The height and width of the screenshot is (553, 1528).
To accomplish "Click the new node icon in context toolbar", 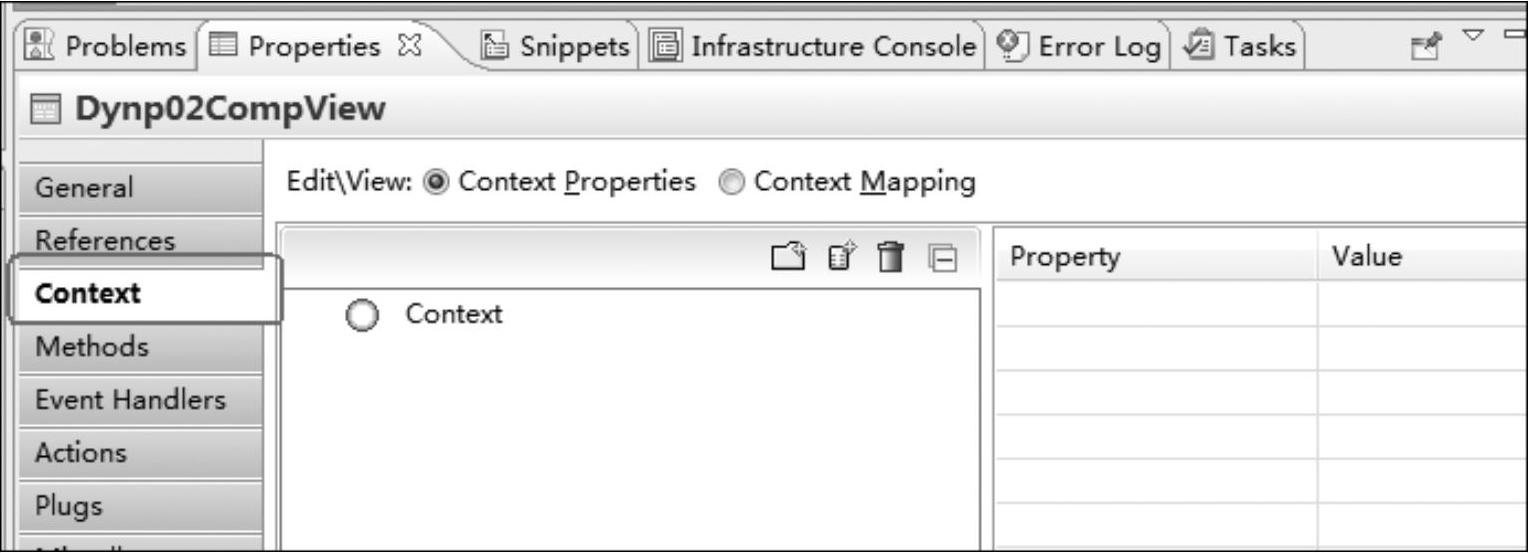I will 787,258.
